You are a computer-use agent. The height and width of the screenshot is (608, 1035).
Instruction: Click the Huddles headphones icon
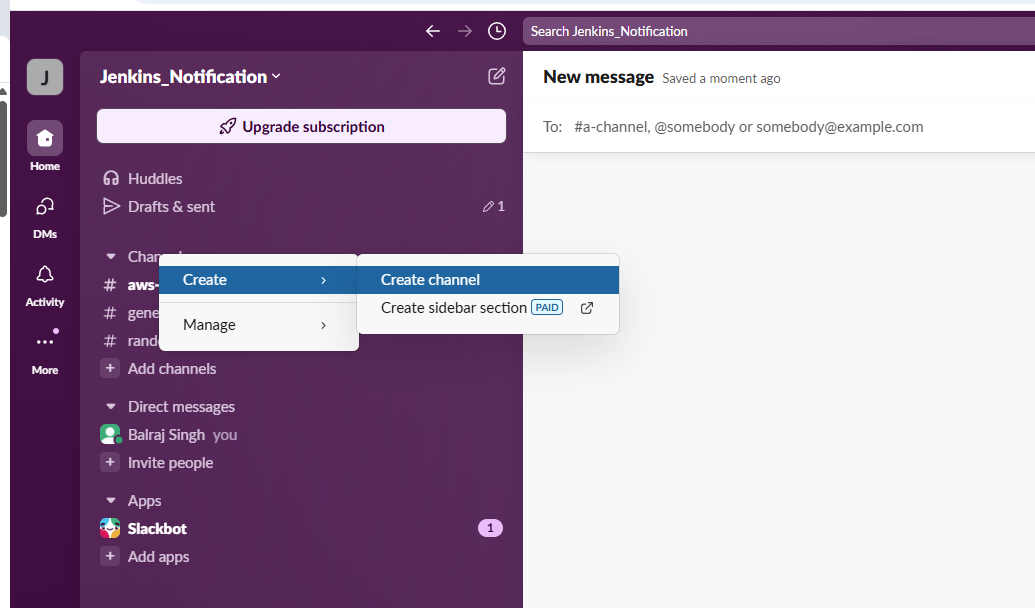coord(111,178)
